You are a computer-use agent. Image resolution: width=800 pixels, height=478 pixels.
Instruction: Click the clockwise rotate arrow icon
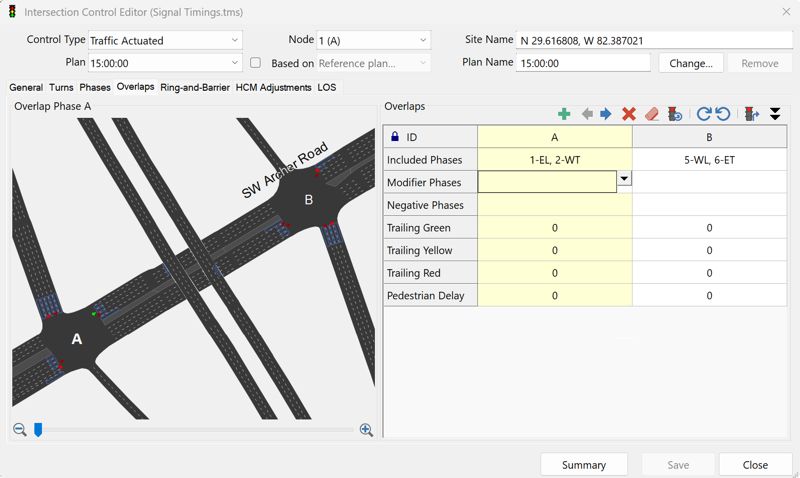(704, 114)
